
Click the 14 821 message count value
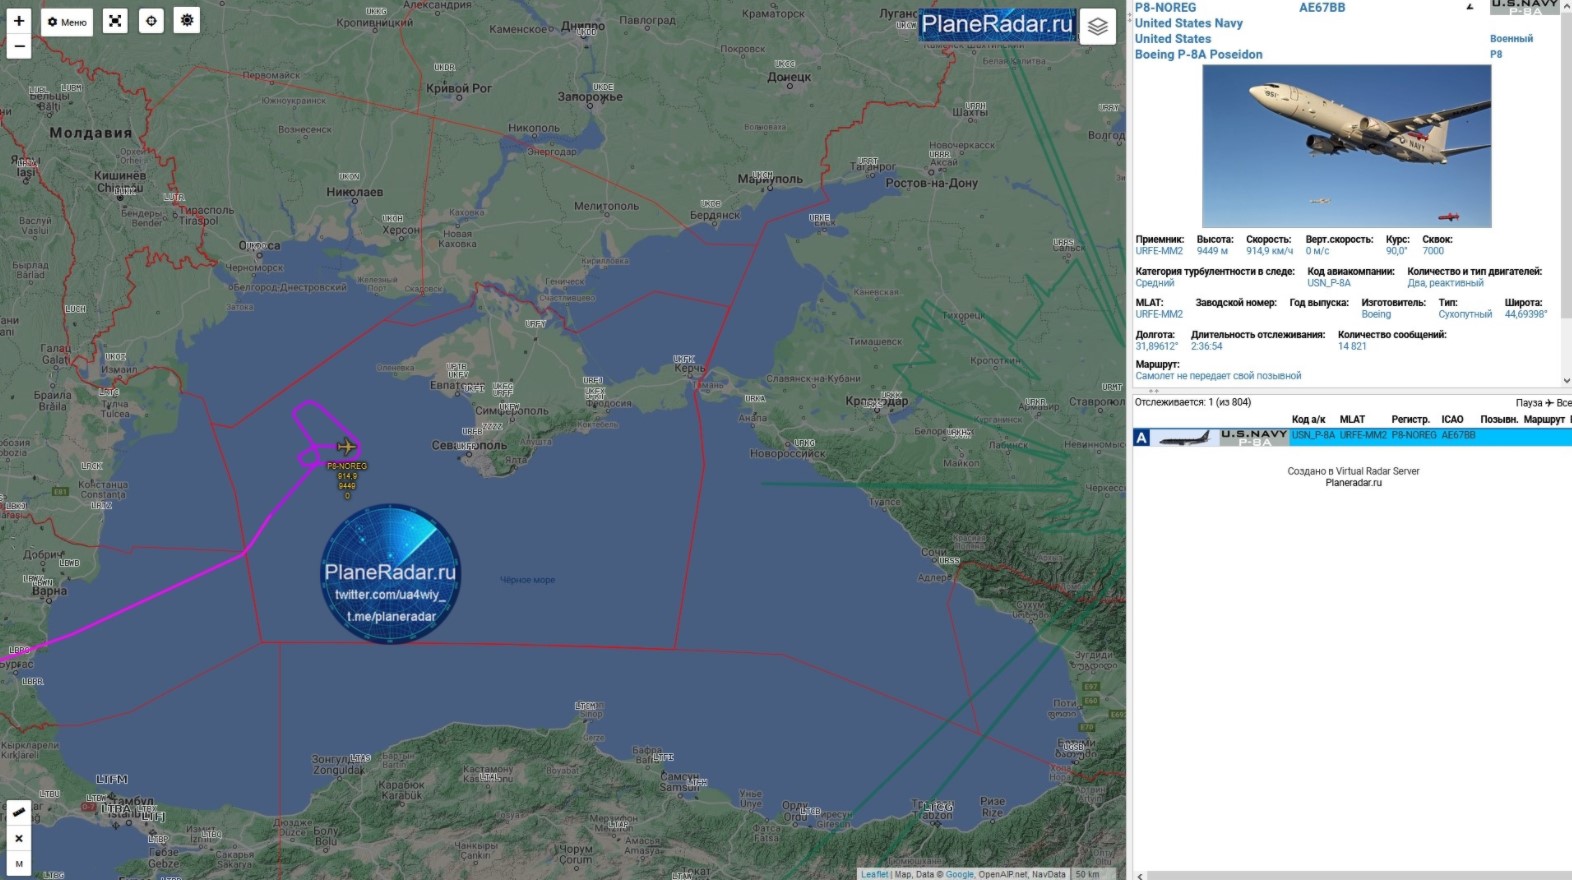pyautogui.click(x=1352, y=346)
